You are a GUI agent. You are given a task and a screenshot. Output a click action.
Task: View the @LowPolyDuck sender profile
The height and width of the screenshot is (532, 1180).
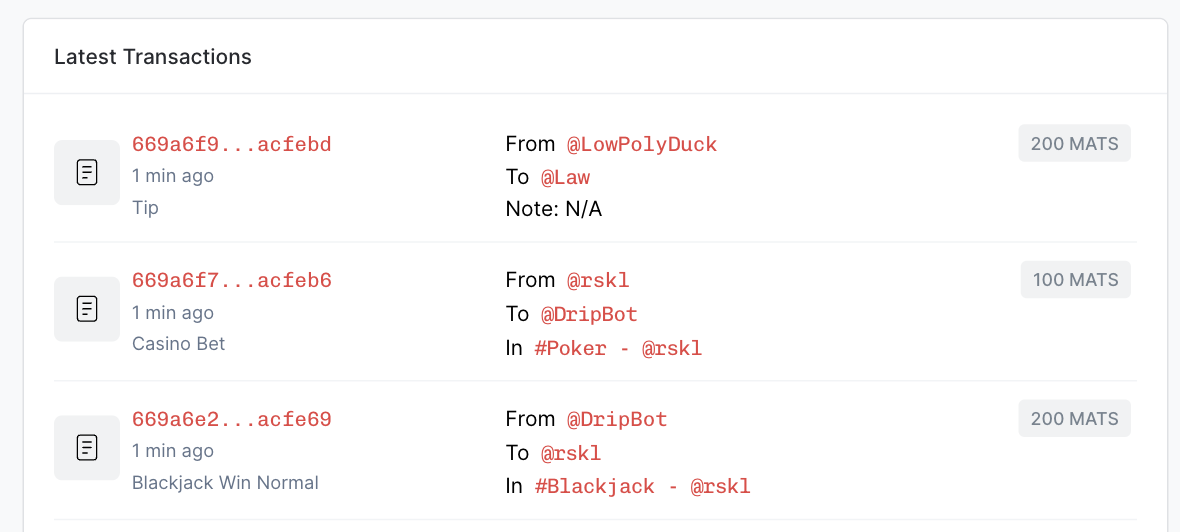[x=642, y=144]
